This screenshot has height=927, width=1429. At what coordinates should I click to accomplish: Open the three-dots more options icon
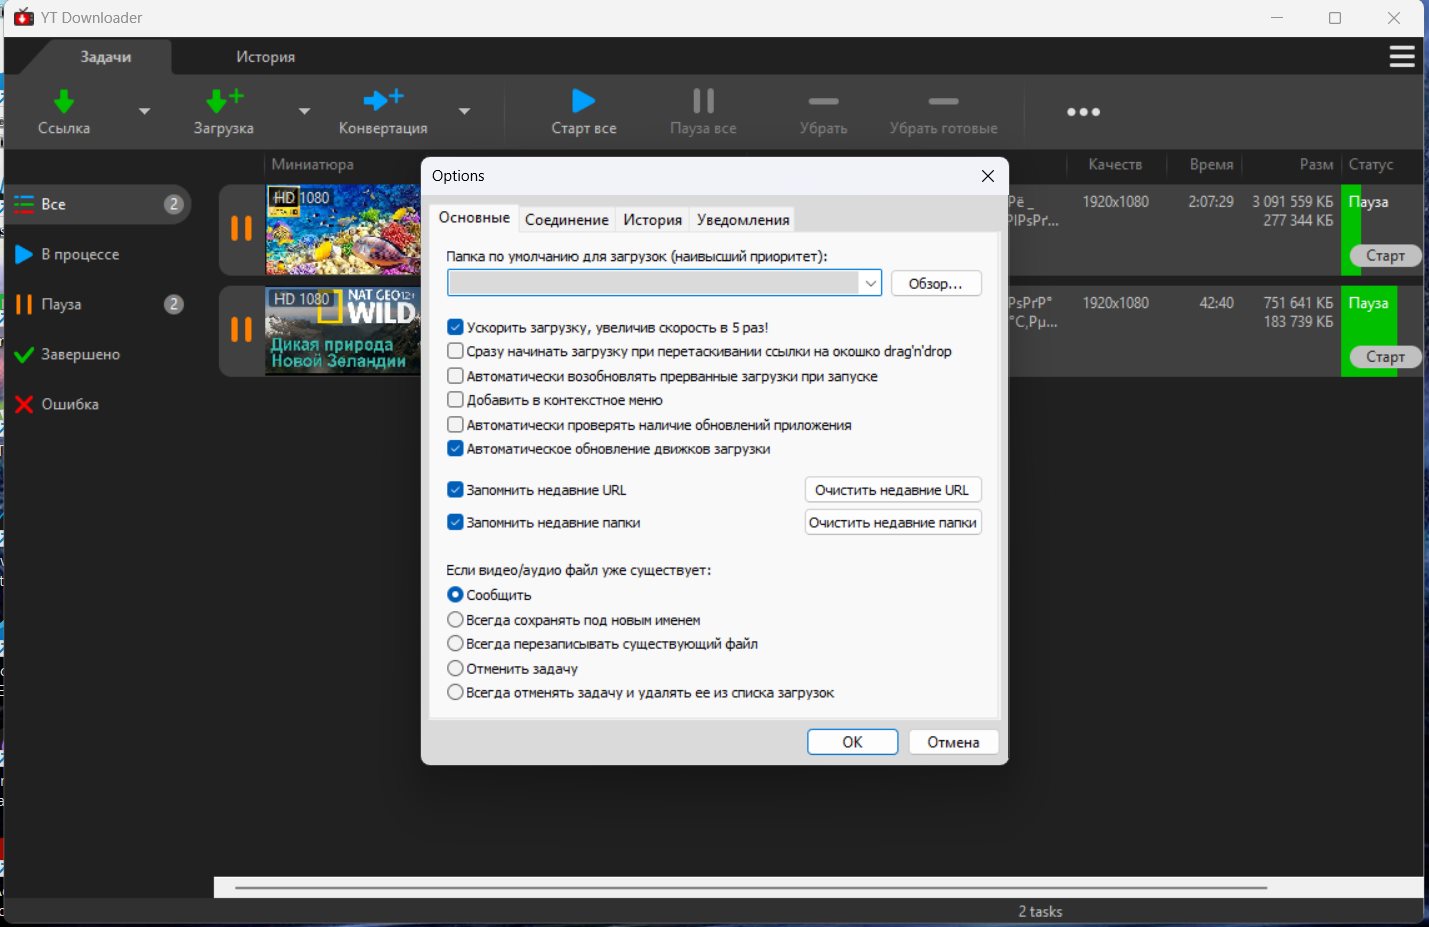click(x=1083, y=112)
